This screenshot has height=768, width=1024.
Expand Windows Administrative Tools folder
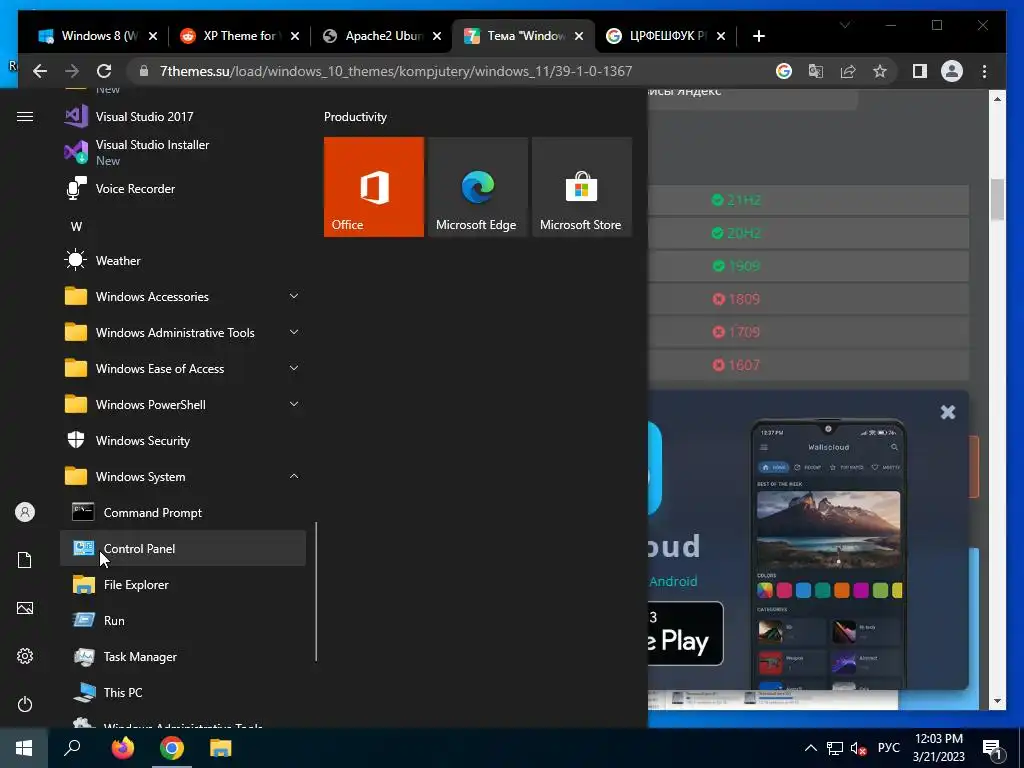pos(183,332)
